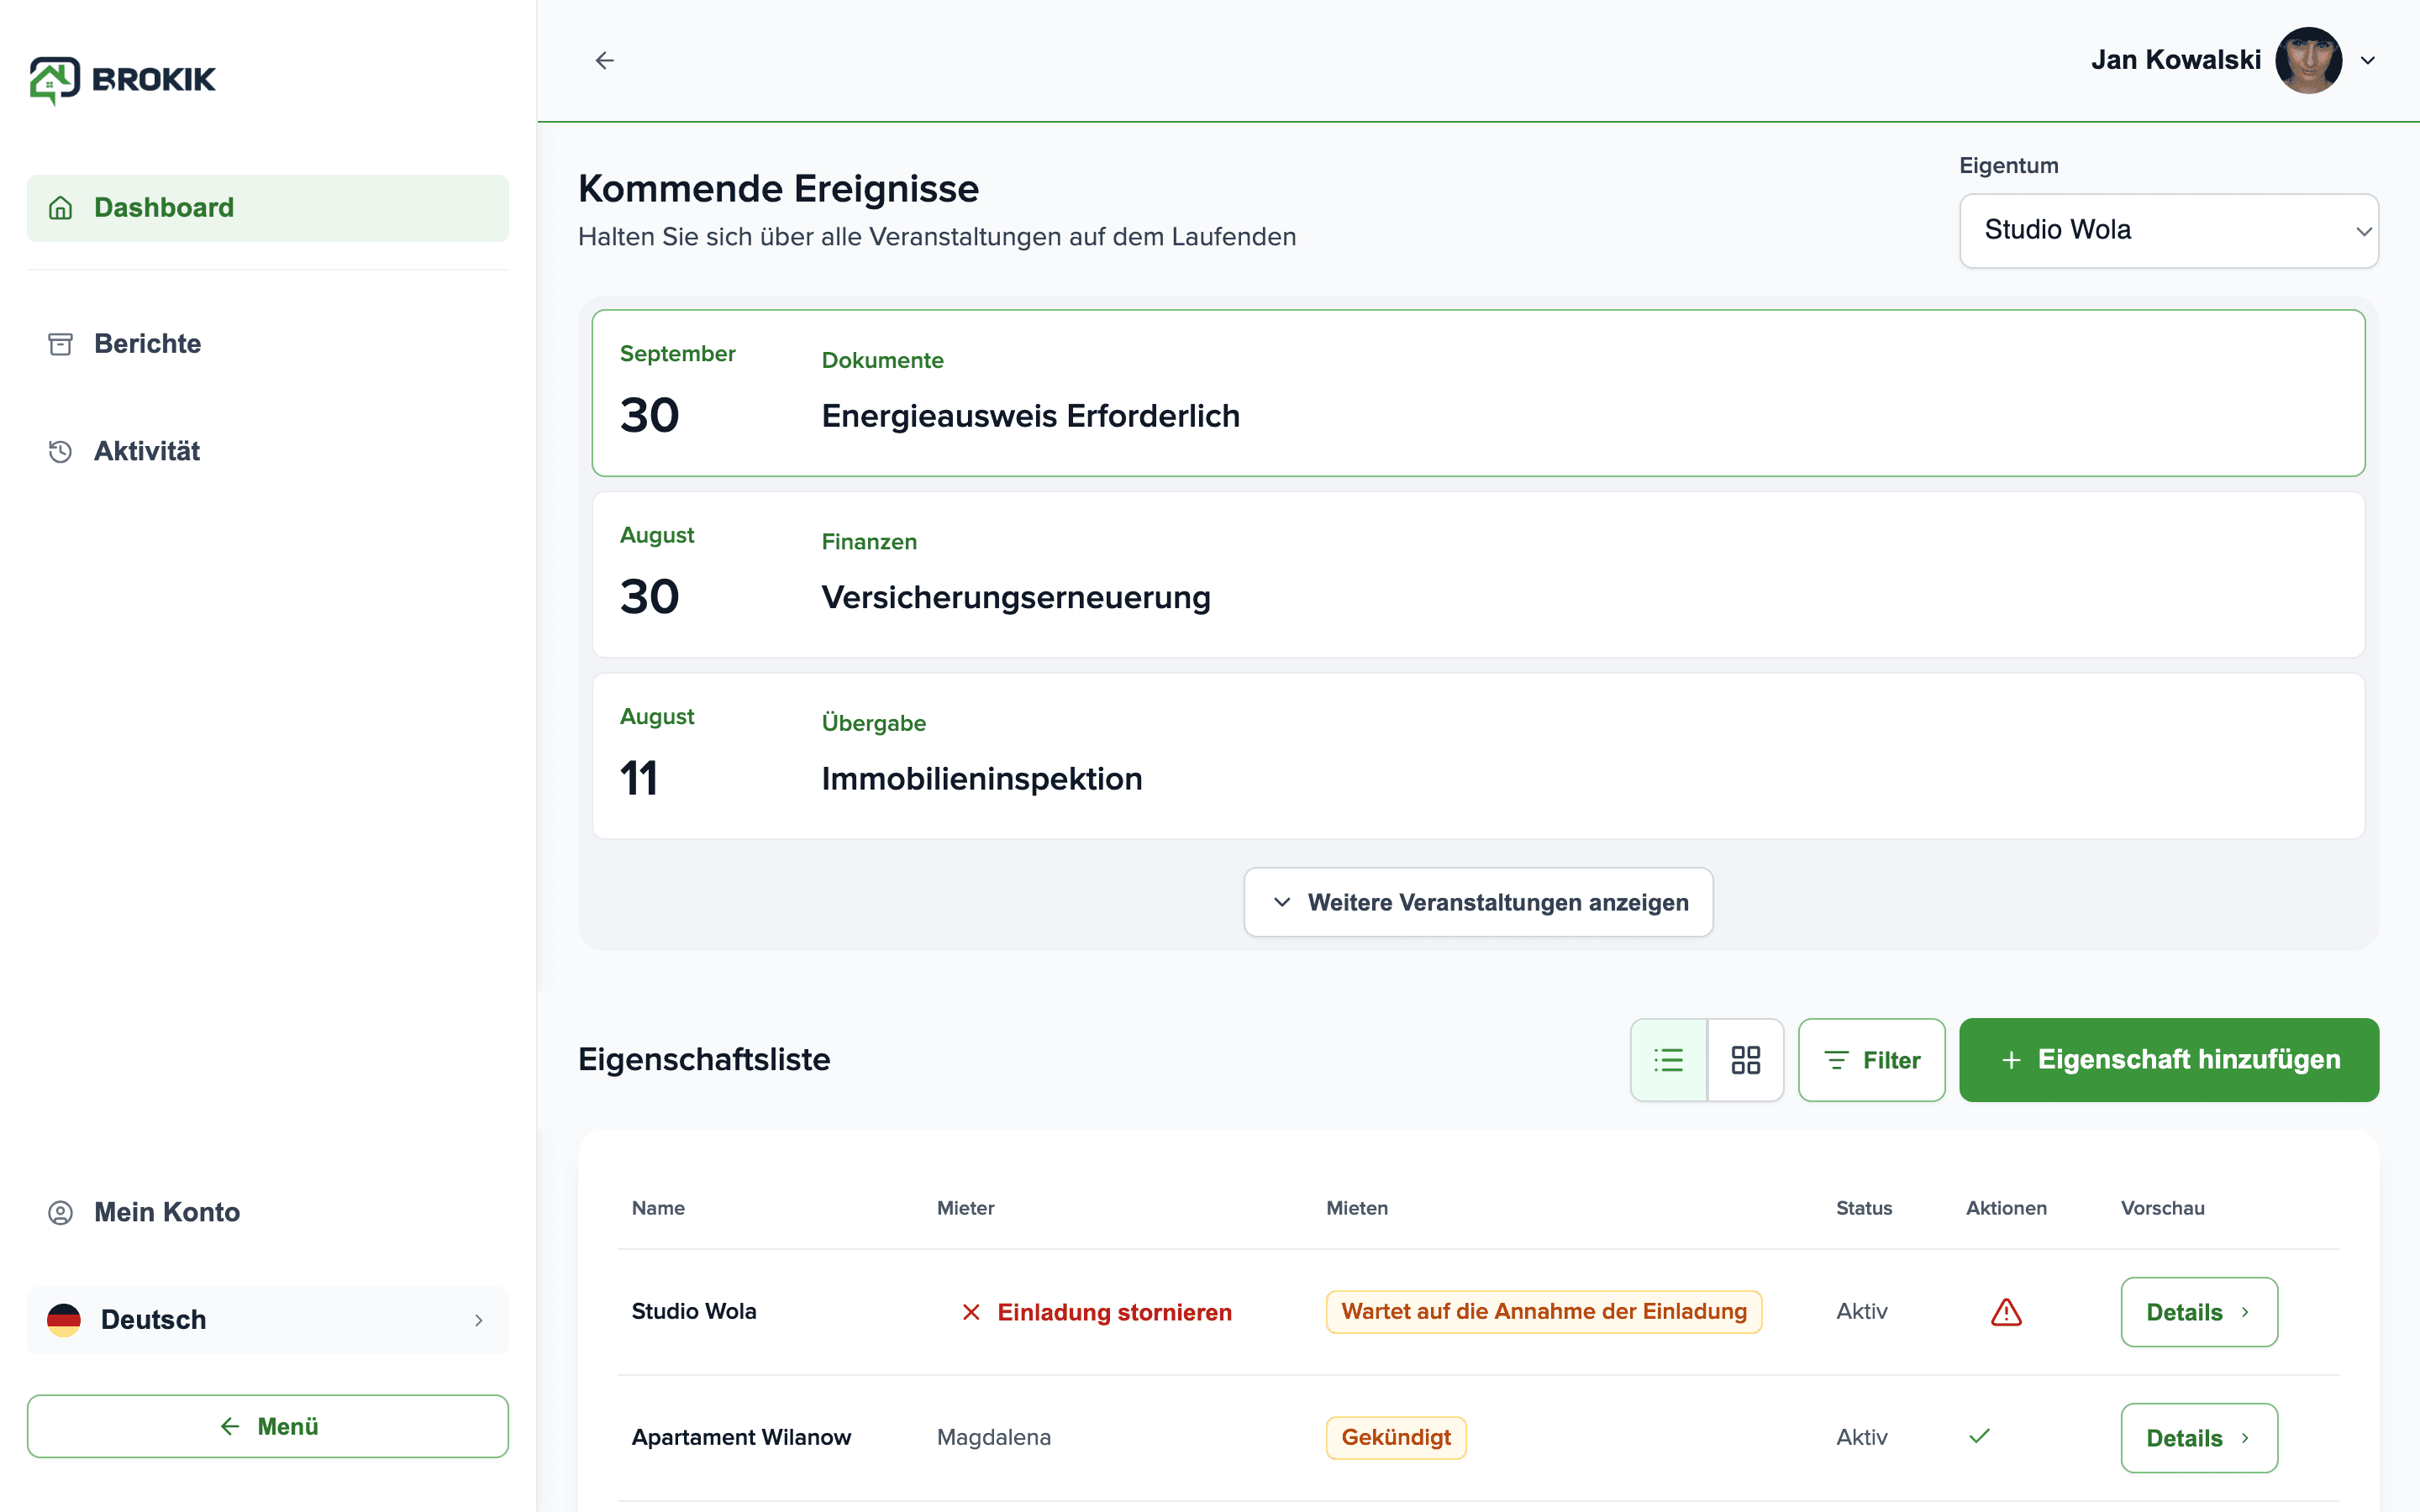The image size is (2420, 1512).
Task: Open Aktivität in the sidebar
Action: (x=268, y=451)
